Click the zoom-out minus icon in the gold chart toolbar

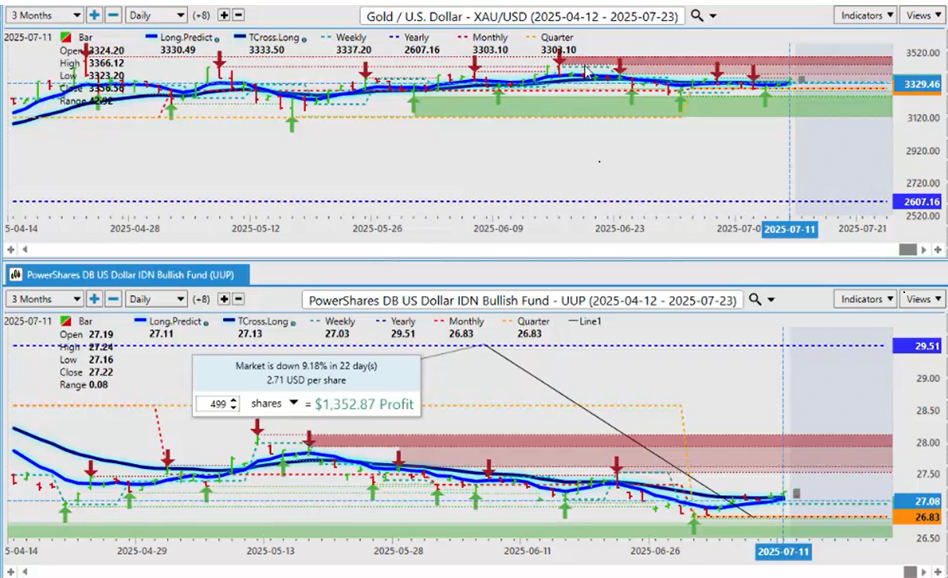coord(113,16)
